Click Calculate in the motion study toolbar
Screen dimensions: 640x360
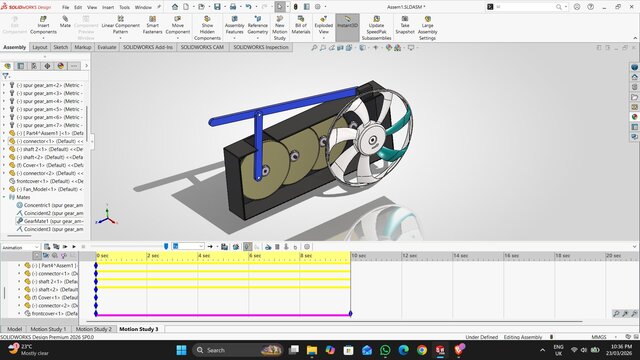(x=47, y=247)
